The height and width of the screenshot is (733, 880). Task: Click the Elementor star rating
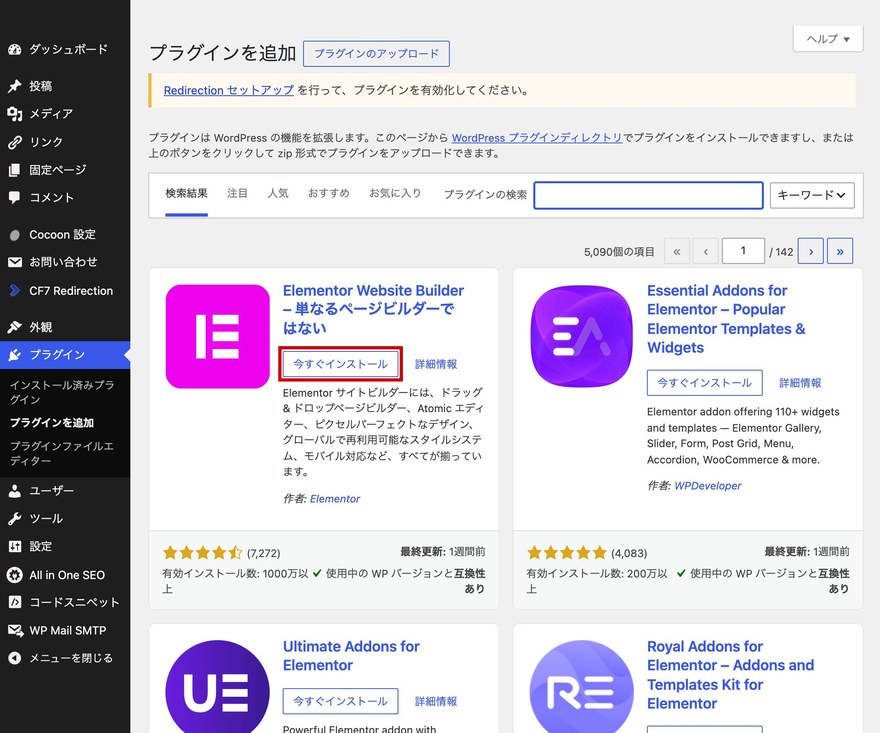203,553
